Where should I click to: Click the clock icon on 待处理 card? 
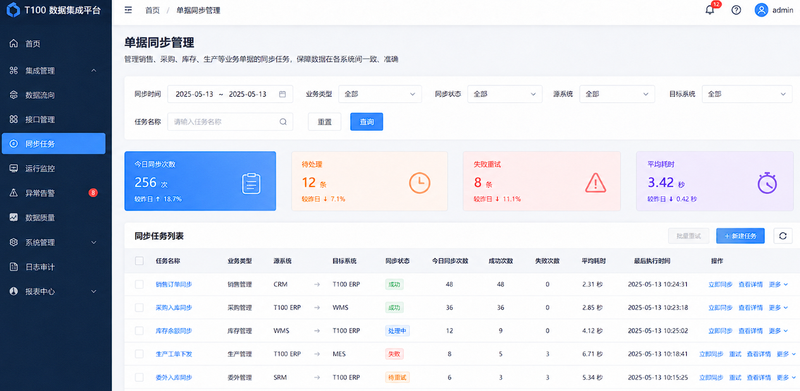coord(419,183)
